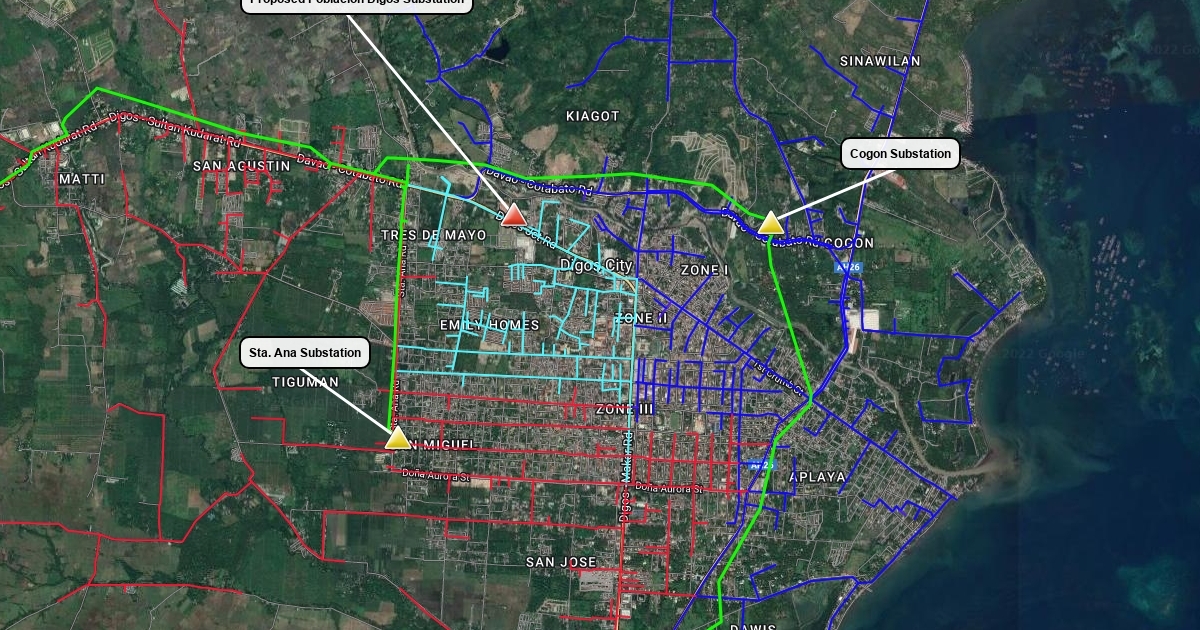Select the SAN AGUSTIN place label

(x=241, y=166)
